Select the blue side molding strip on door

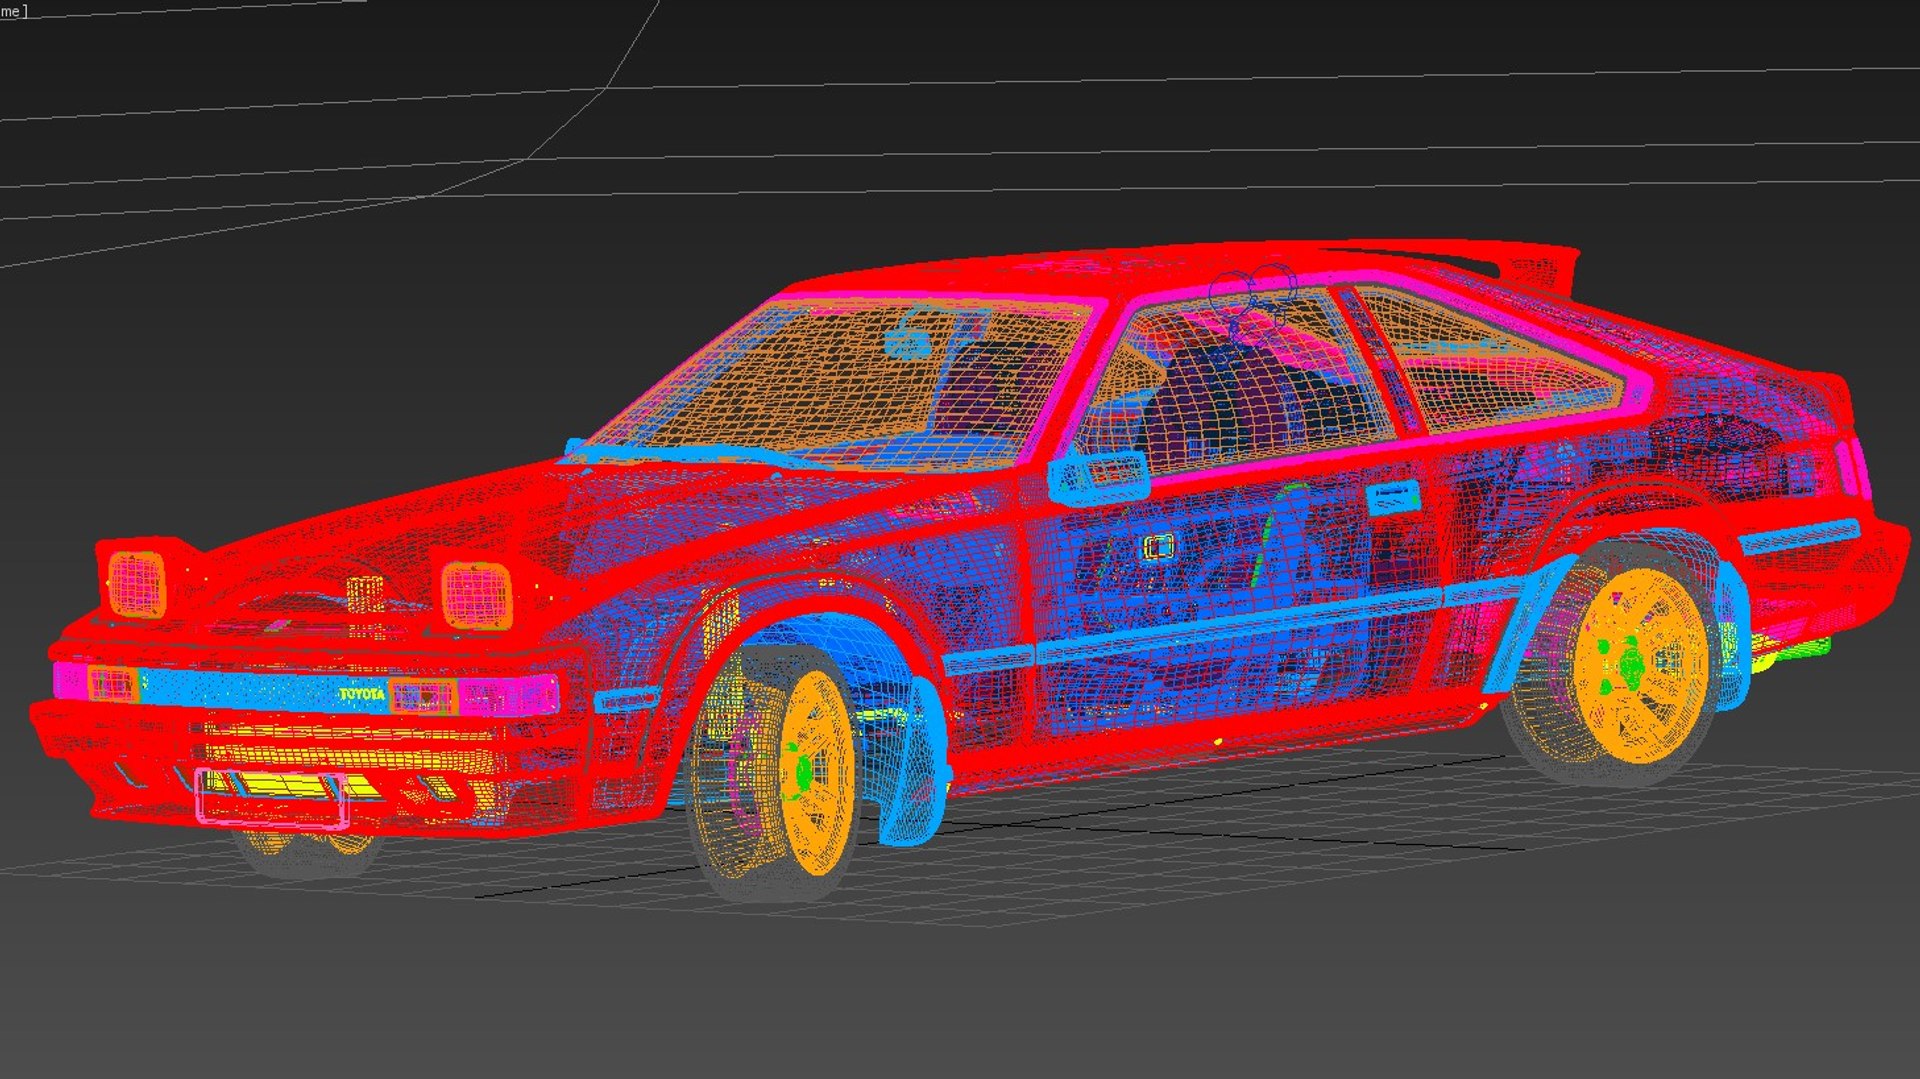click(x=1240, y=628)
